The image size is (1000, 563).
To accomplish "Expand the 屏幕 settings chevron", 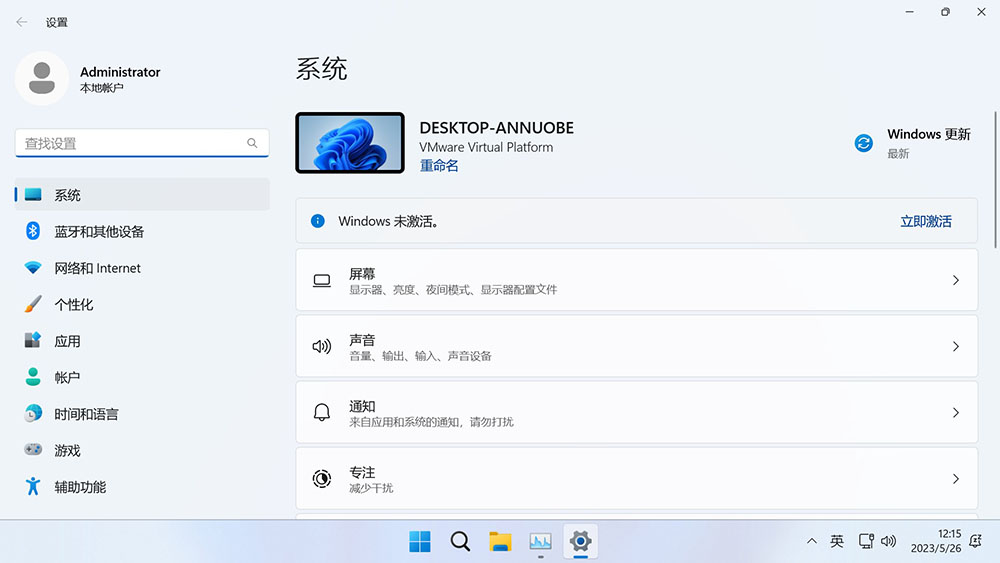I will [955, 281].
